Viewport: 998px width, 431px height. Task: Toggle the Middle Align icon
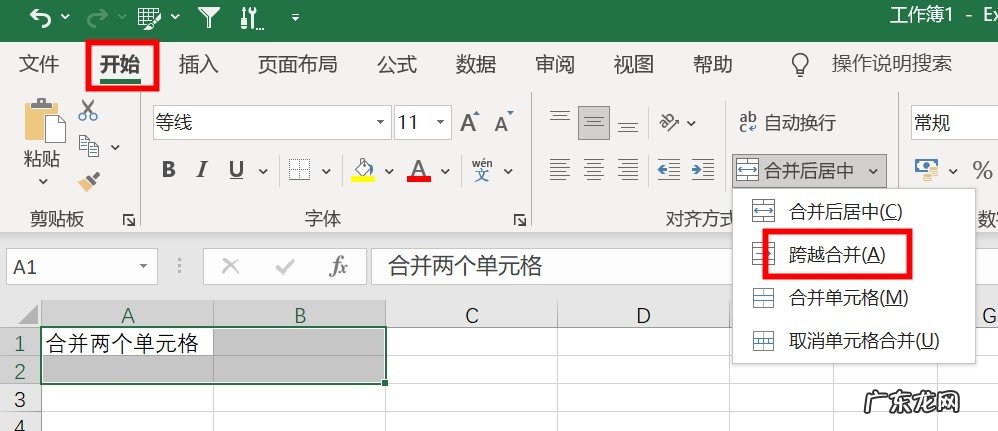pyautogui.click(x=594, y=122)
